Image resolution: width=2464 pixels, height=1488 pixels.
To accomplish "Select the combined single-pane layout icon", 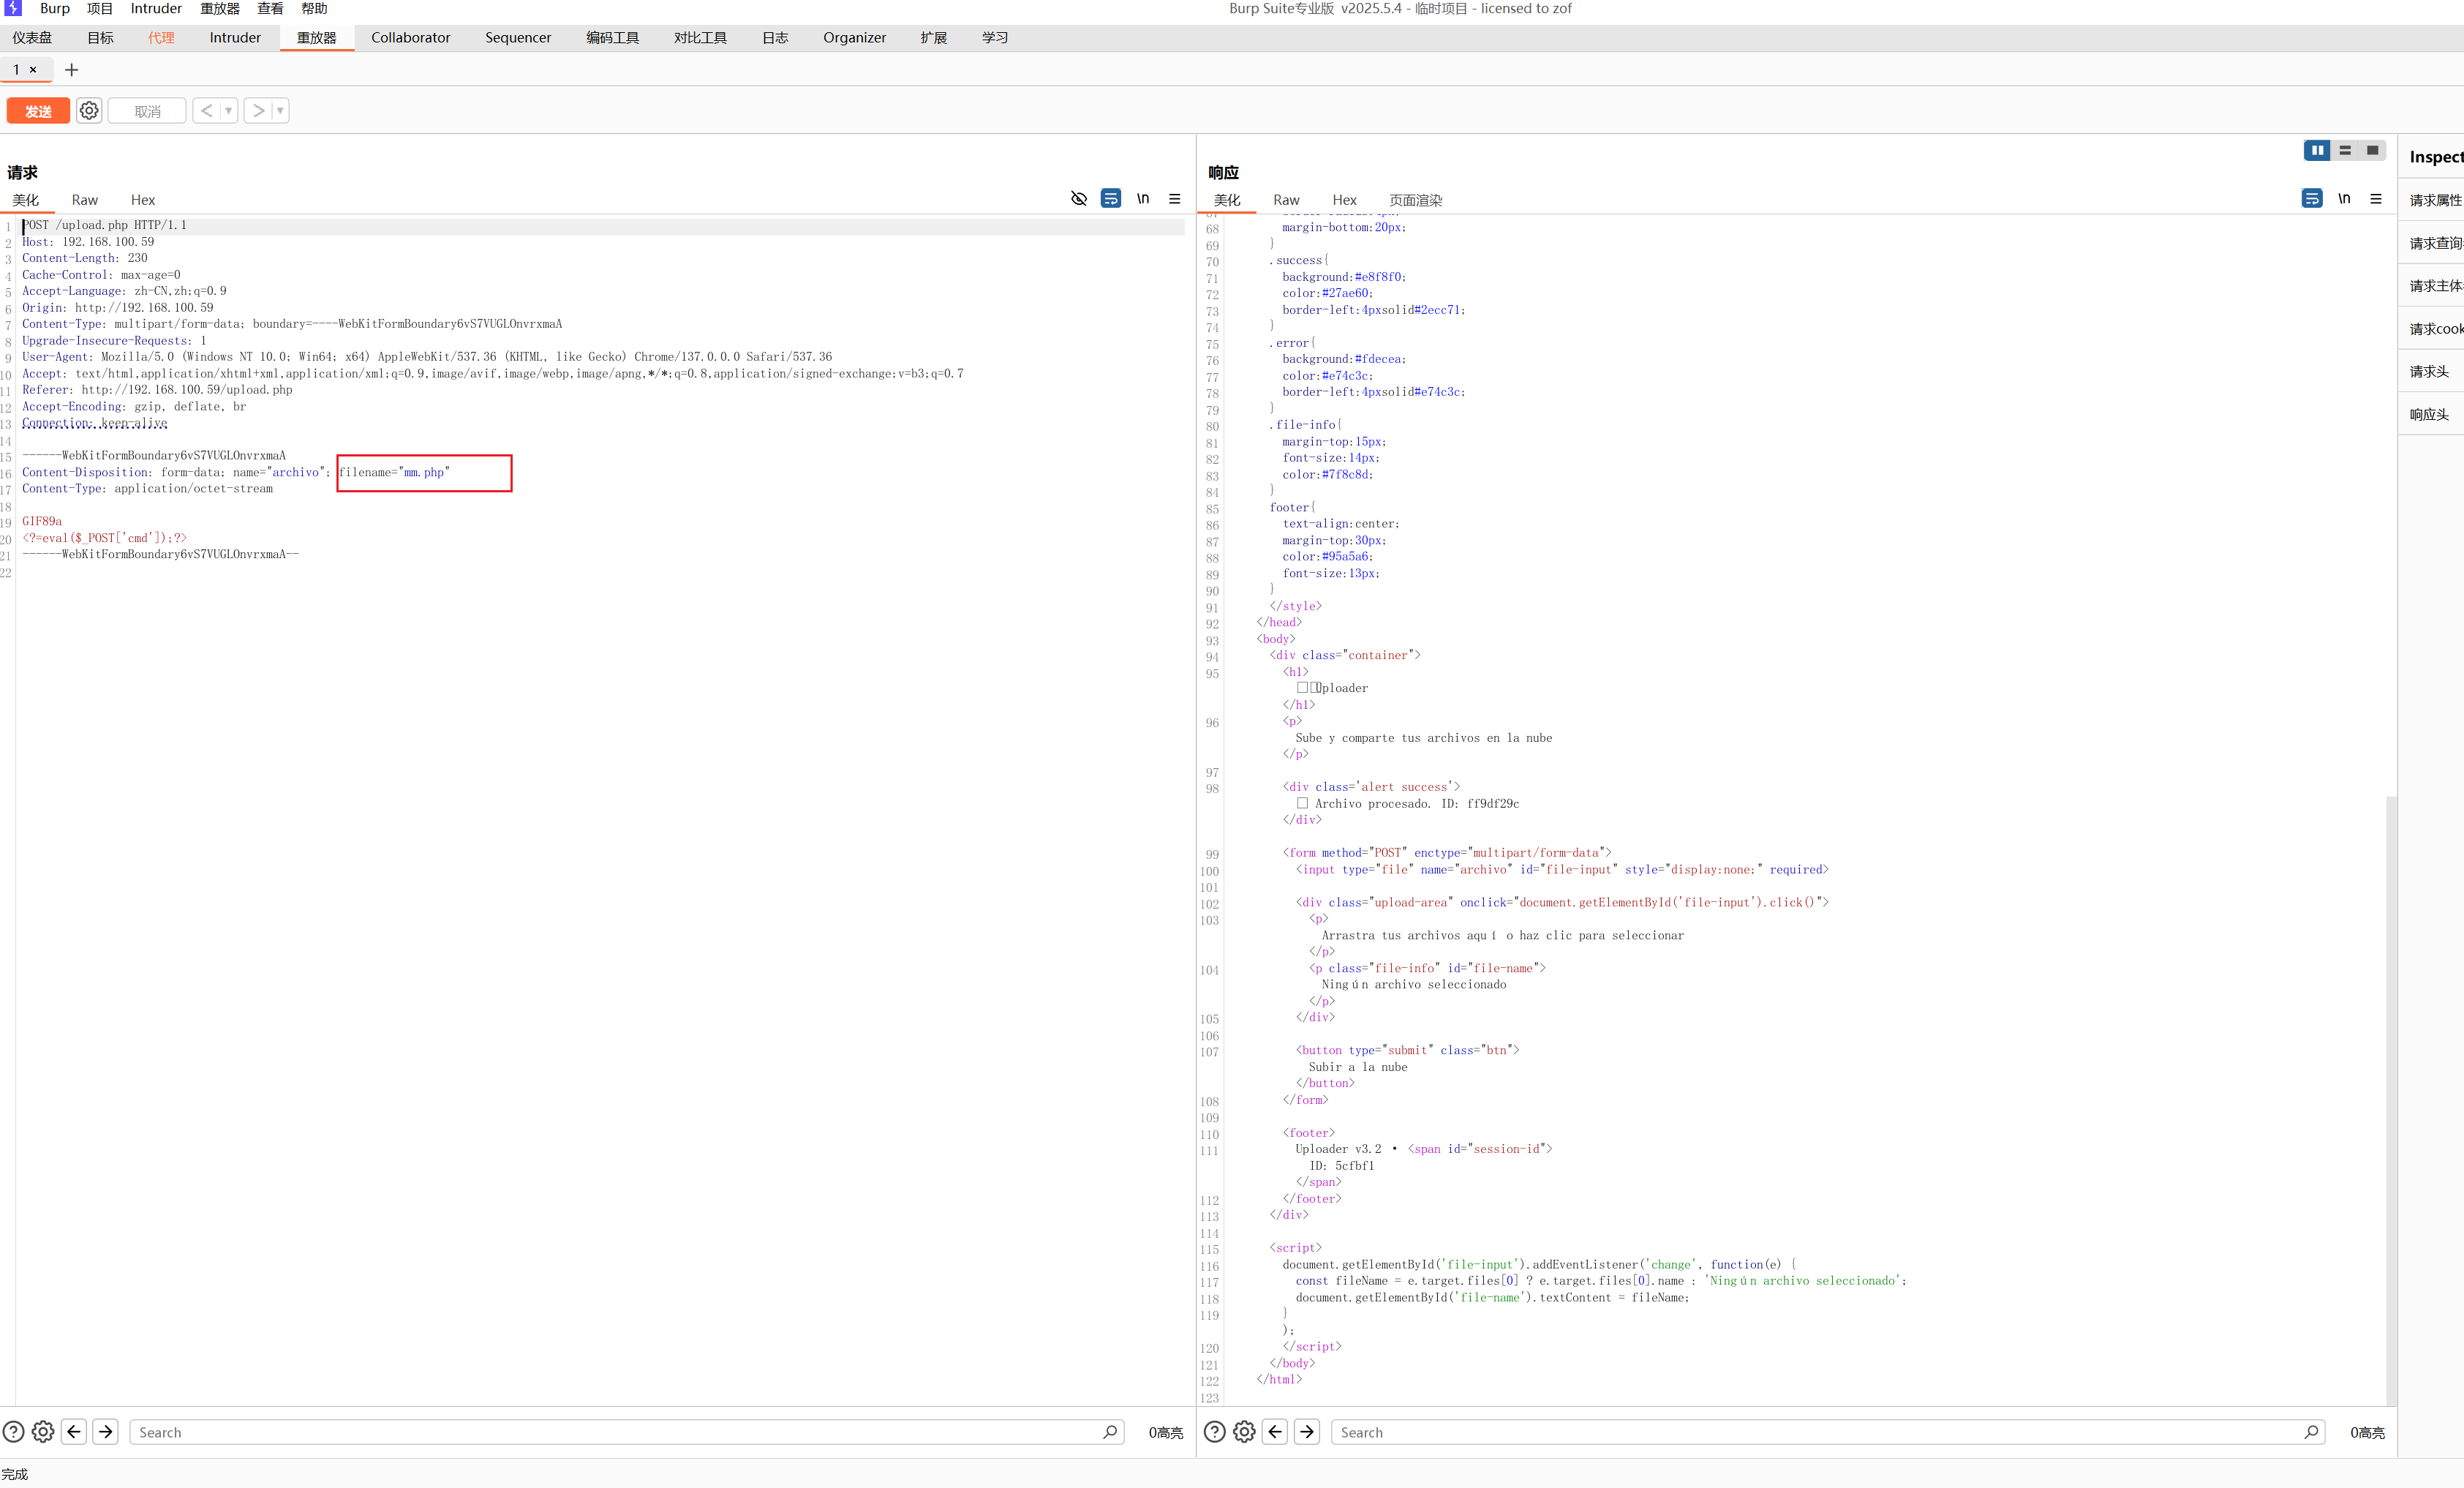I will coord(2372,150).
